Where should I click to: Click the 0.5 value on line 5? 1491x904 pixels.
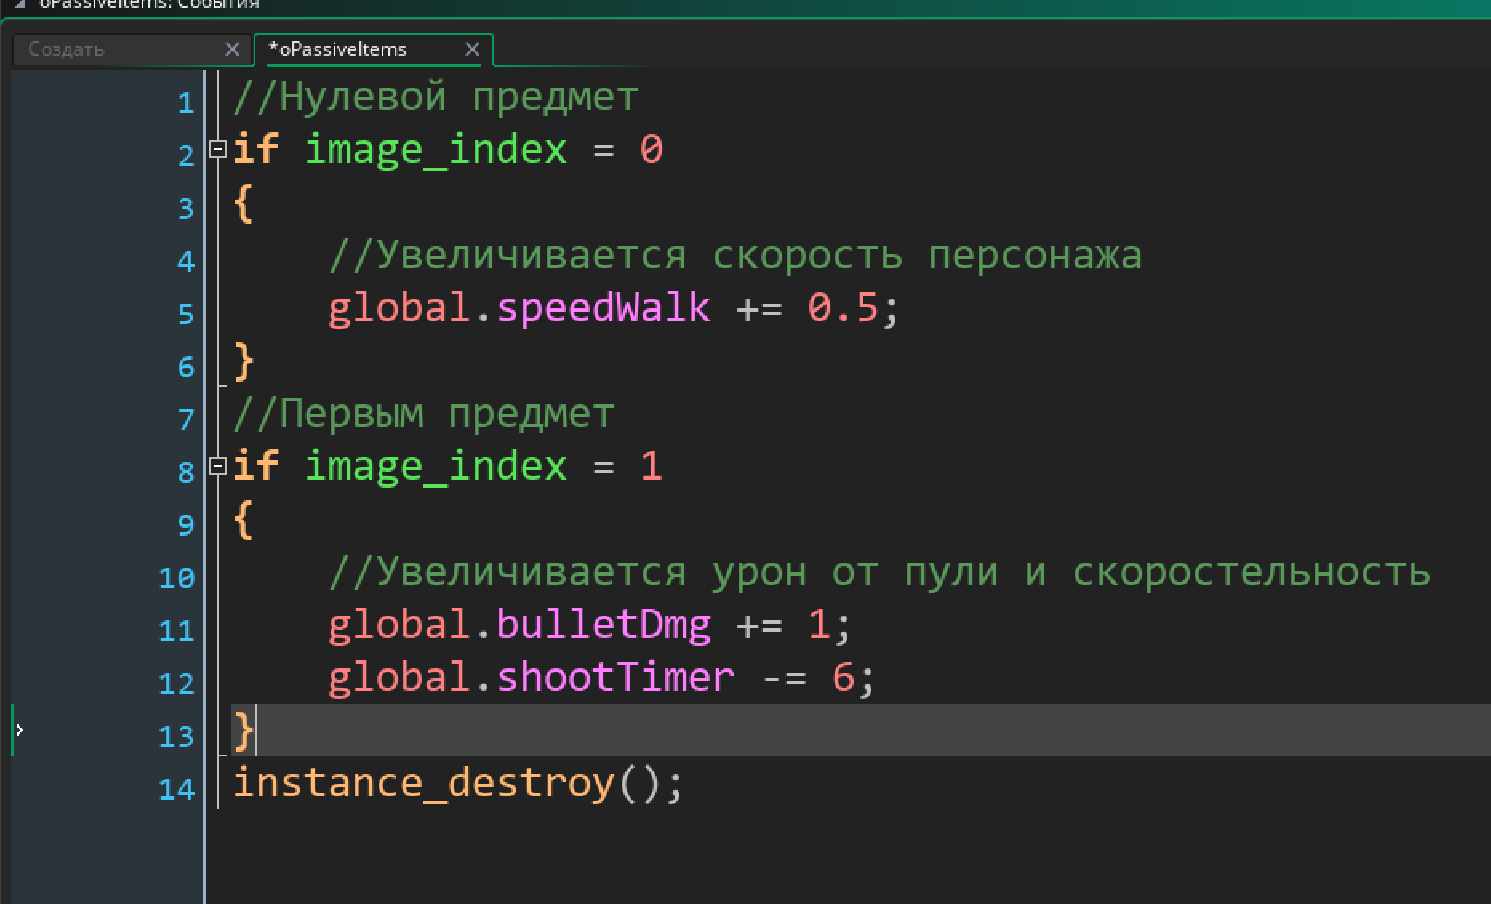[842, 308]
